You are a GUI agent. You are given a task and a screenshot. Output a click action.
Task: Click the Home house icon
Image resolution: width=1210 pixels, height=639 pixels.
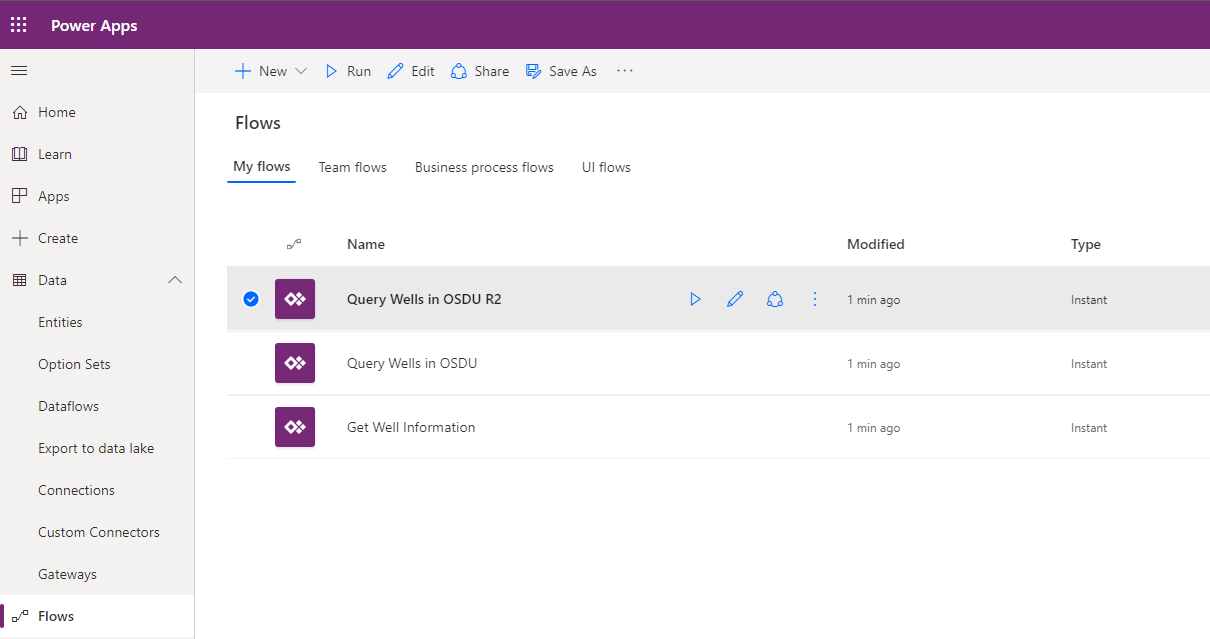19,112
